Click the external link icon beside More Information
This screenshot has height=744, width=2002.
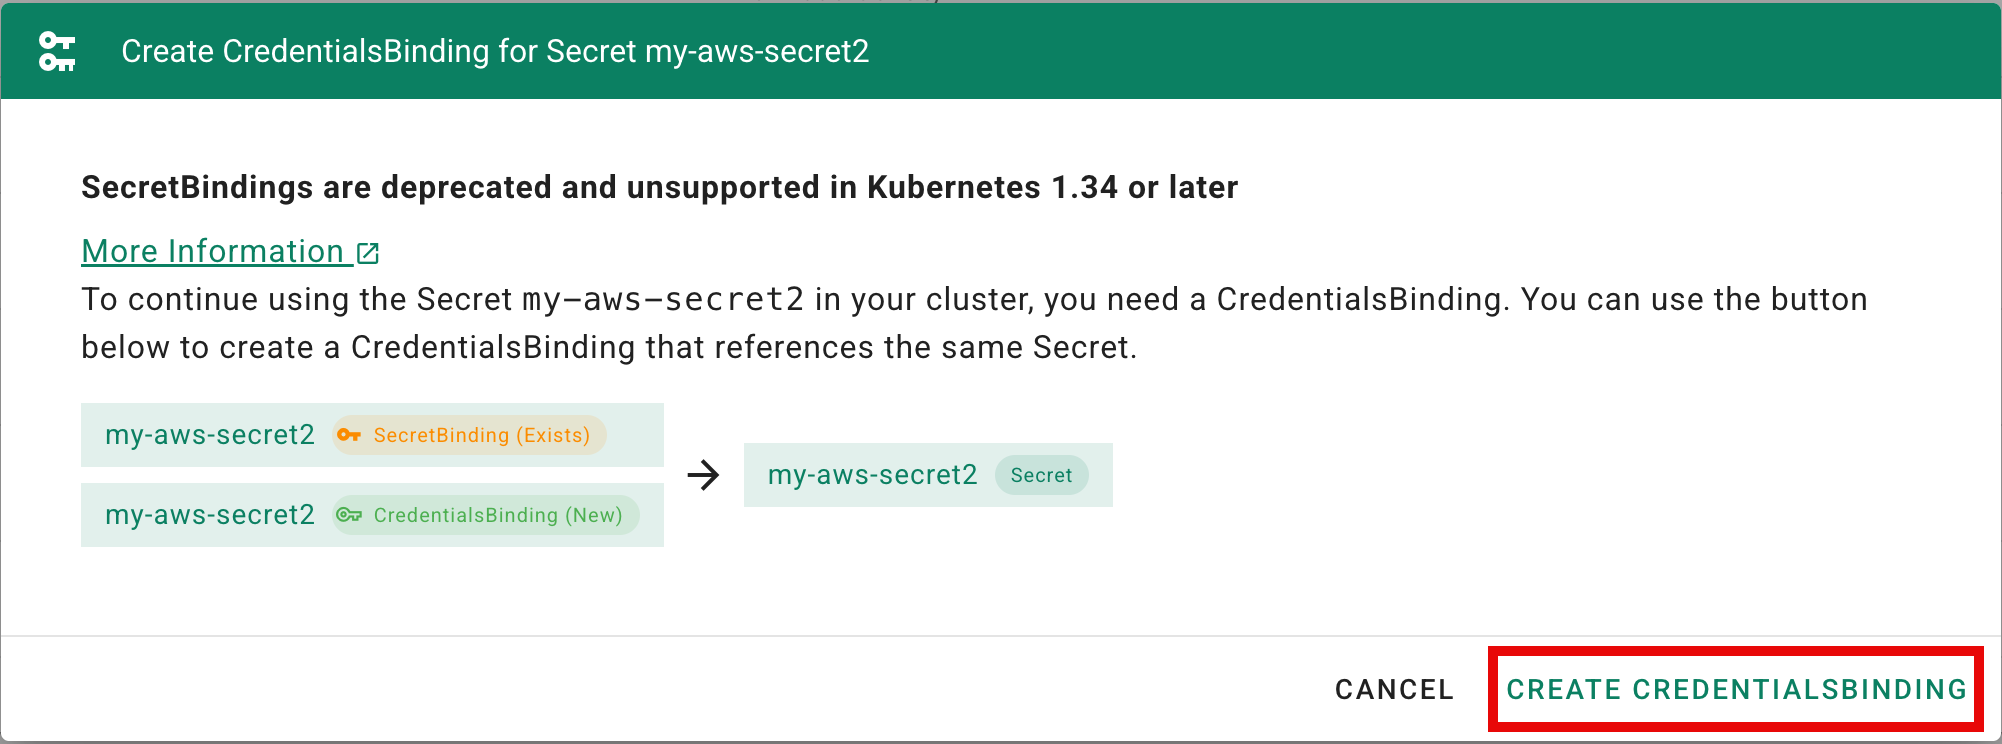[368, 253]
